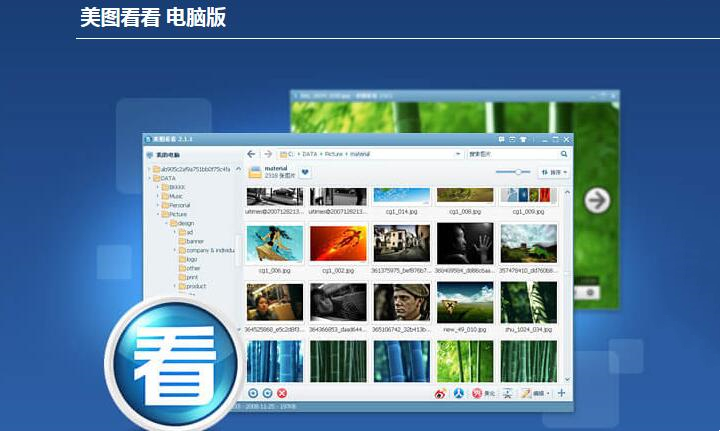
Task: Click the heart favorite icon beside material
Action: pyautogui.click(x=305, y=172)
